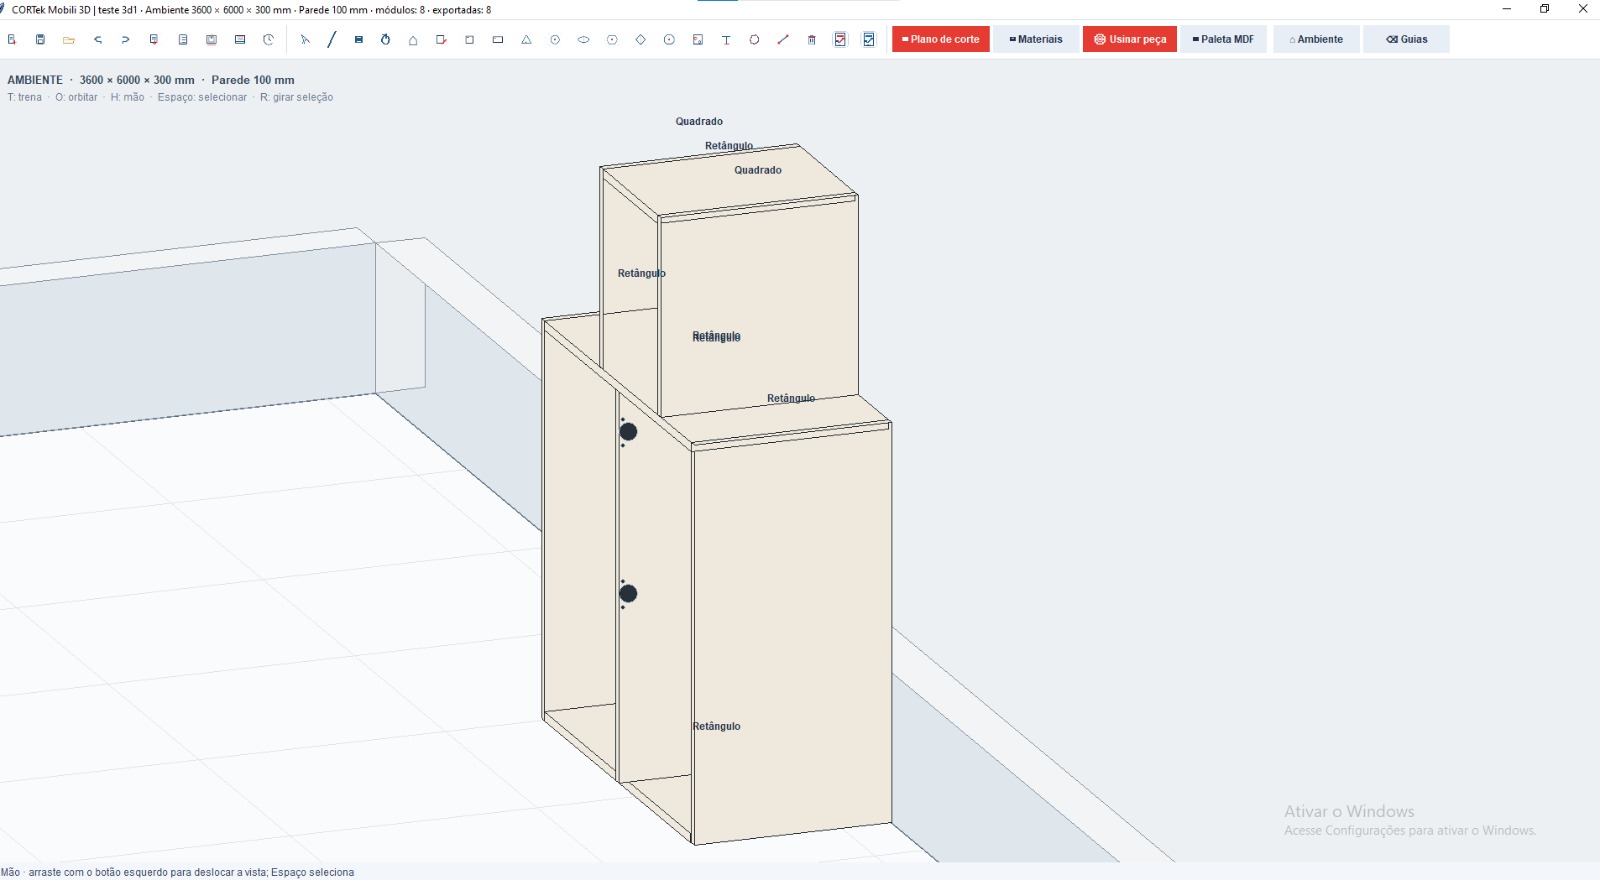Click the upper dark hinge hole
This screenshot has height=880, width=1600.
(x=628, y=432)
